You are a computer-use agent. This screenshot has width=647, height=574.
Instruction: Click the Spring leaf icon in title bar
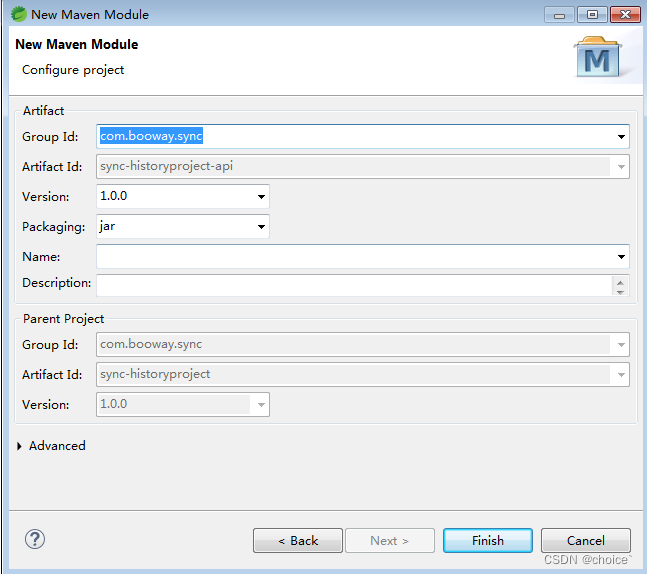tap(19, 14)
